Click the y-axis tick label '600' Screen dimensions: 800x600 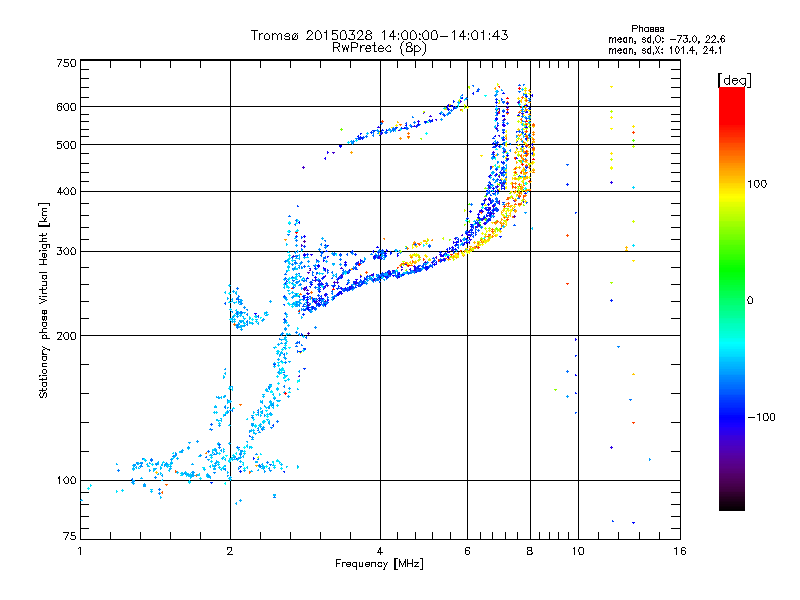point(66,107)
